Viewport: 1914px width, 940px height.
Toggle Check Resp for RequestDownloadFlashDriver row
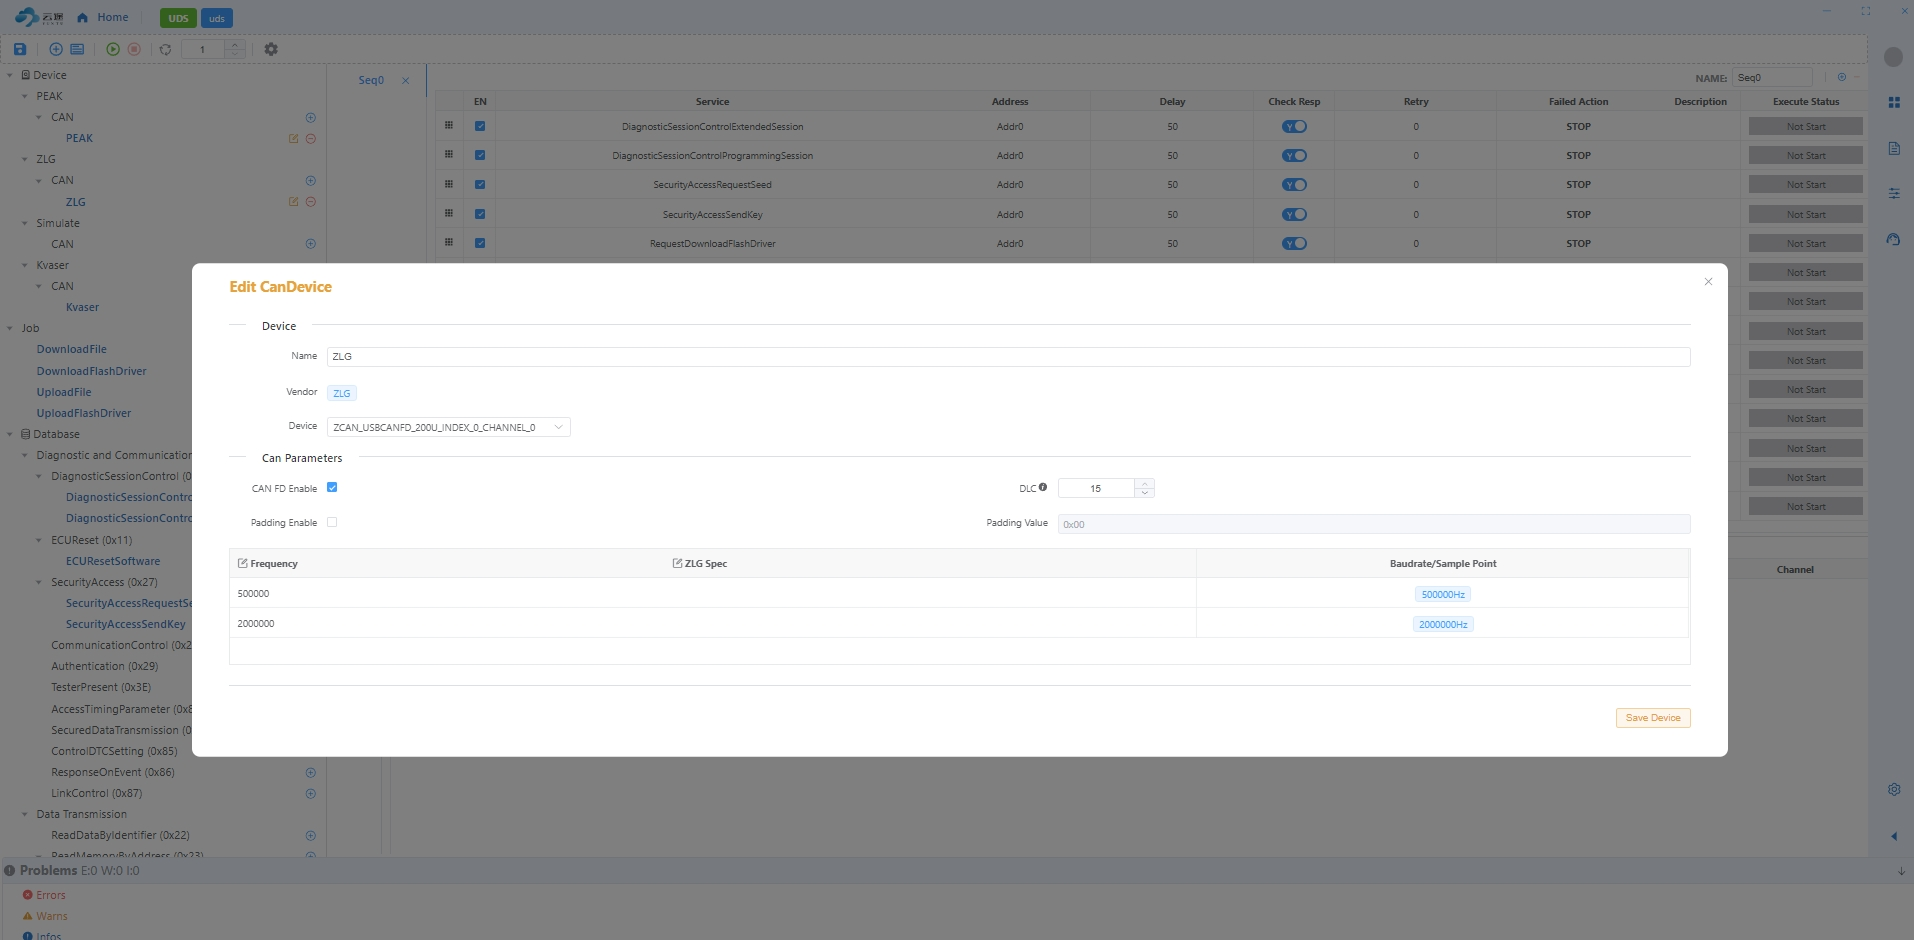1294,243
